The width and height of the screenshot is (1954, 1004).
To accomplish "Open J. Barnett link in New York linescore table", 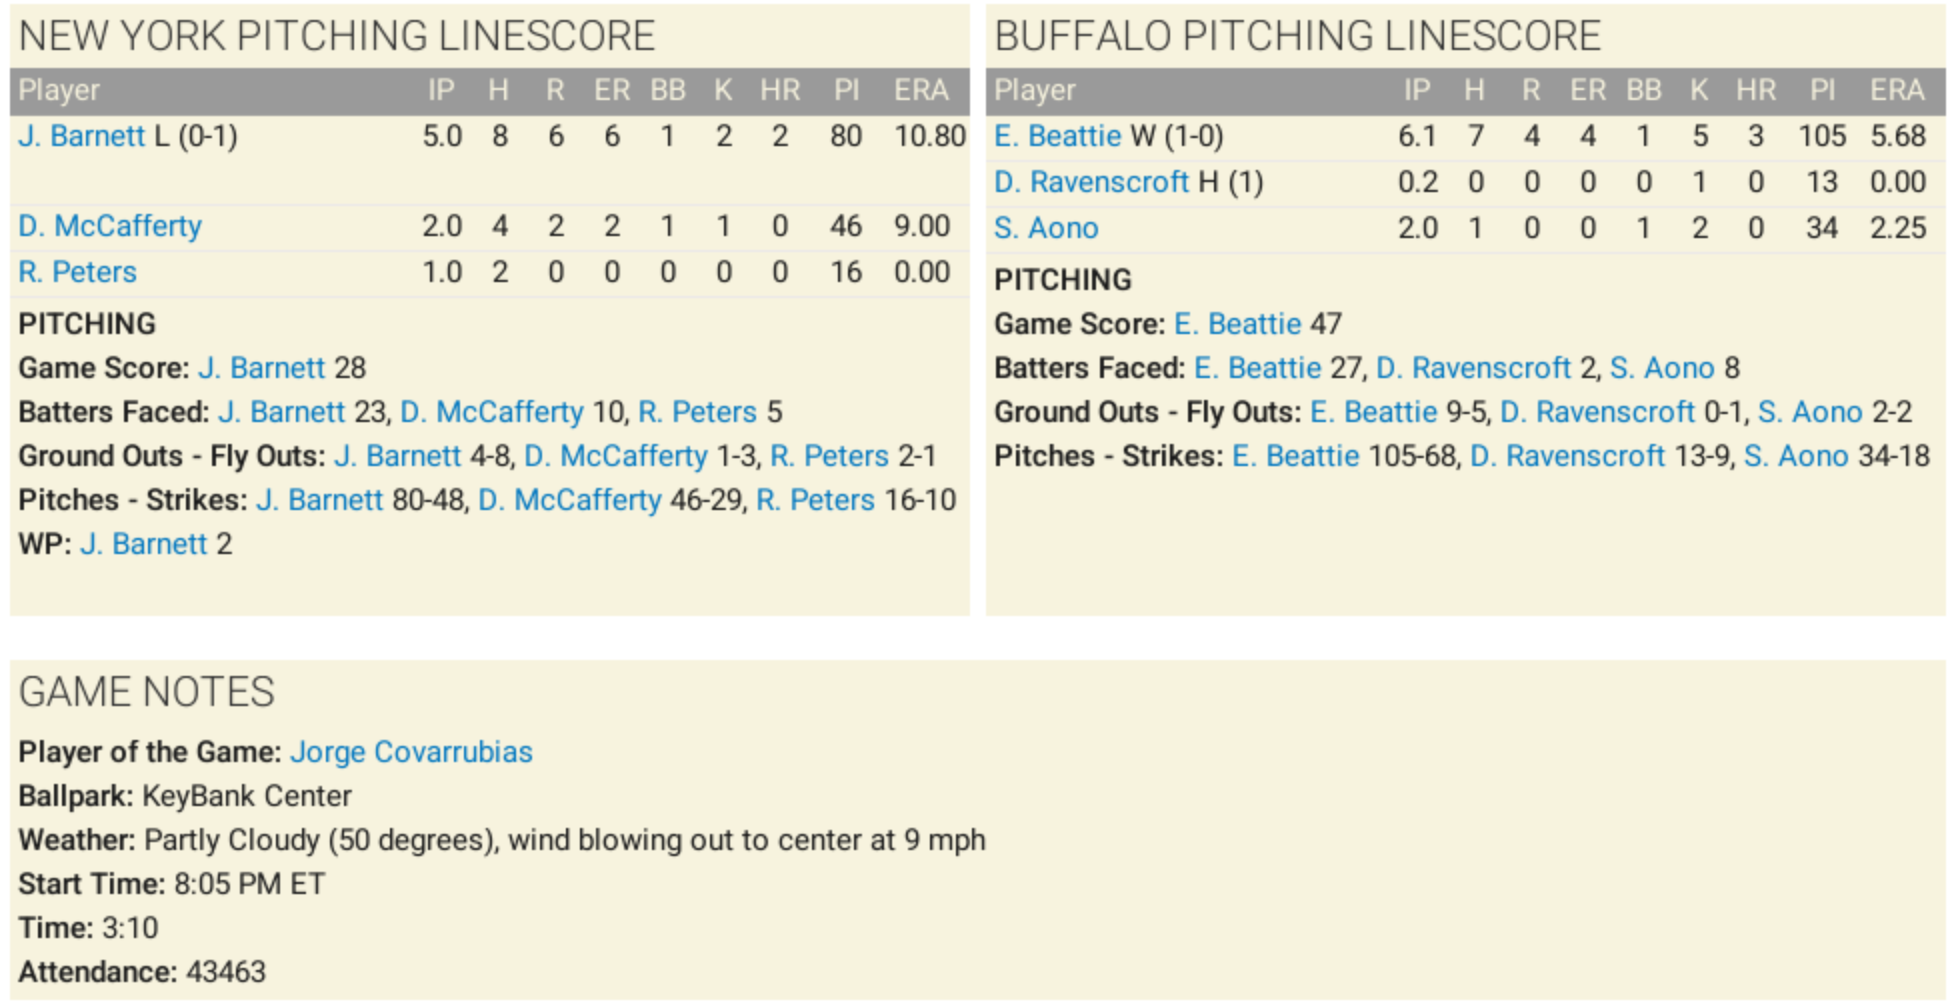I will 82,136.
